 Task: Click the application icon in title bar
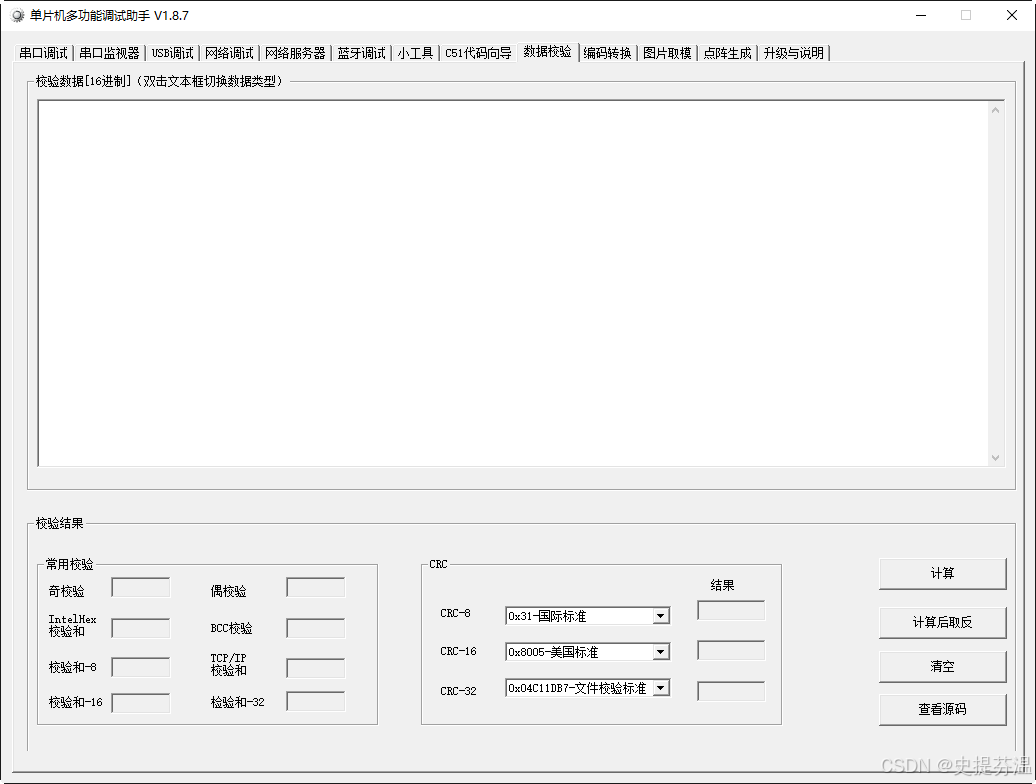(18, 15)
